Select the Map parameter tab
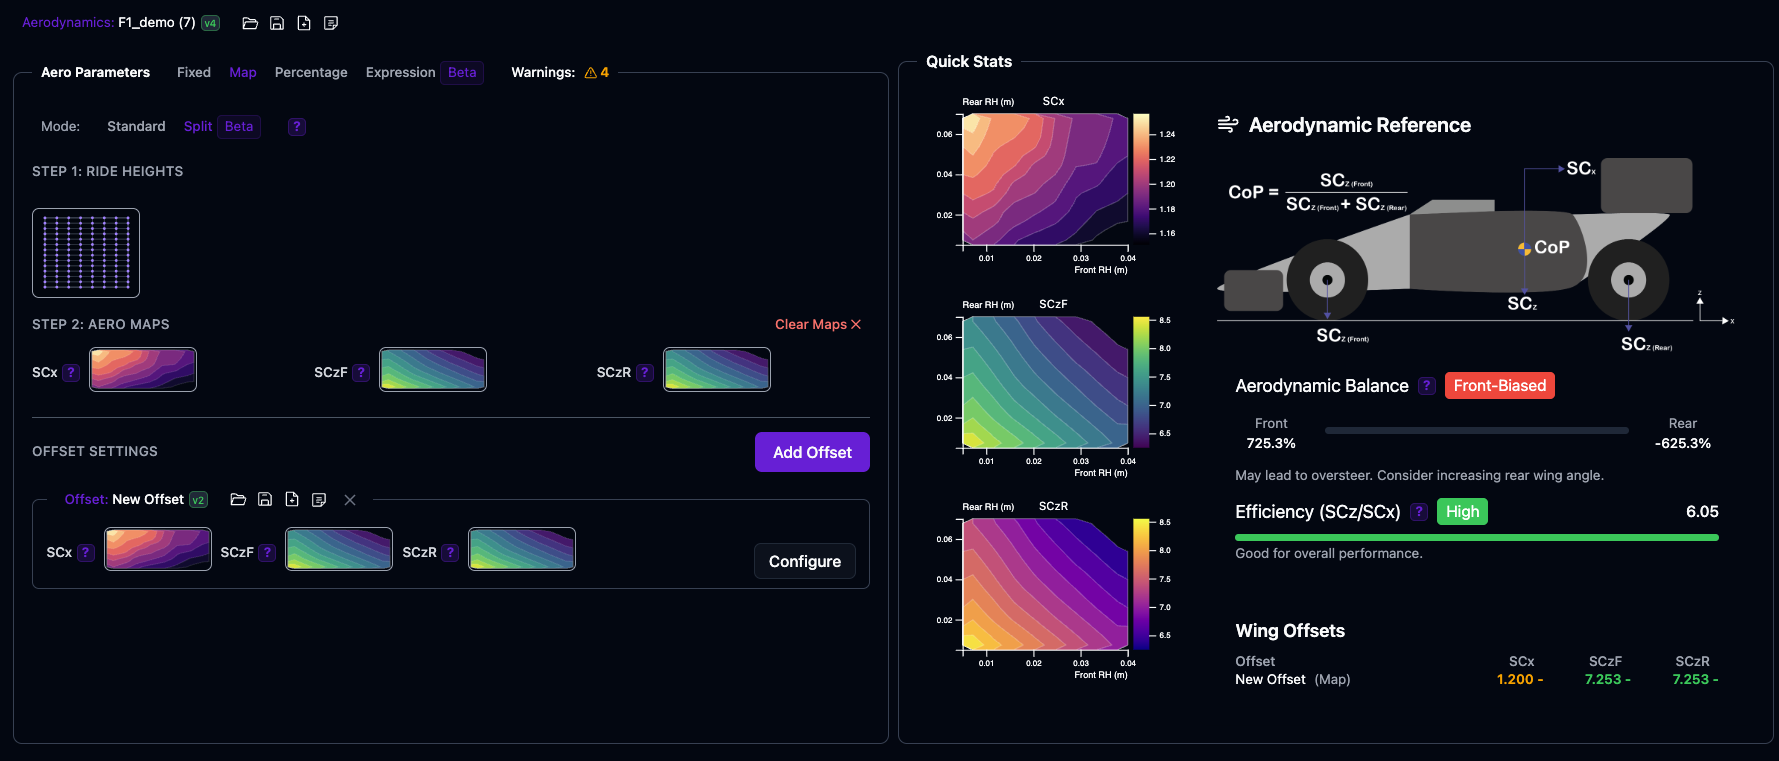The image size is (1779, 761). tap(243, 73)
